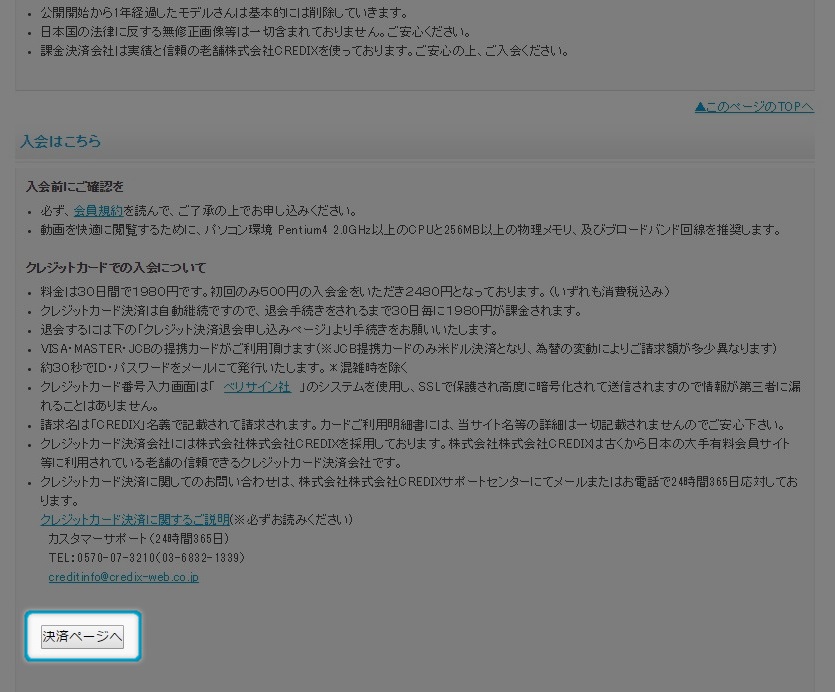Click the TEL:0570-07-3210 phone number text

[146, 558]
